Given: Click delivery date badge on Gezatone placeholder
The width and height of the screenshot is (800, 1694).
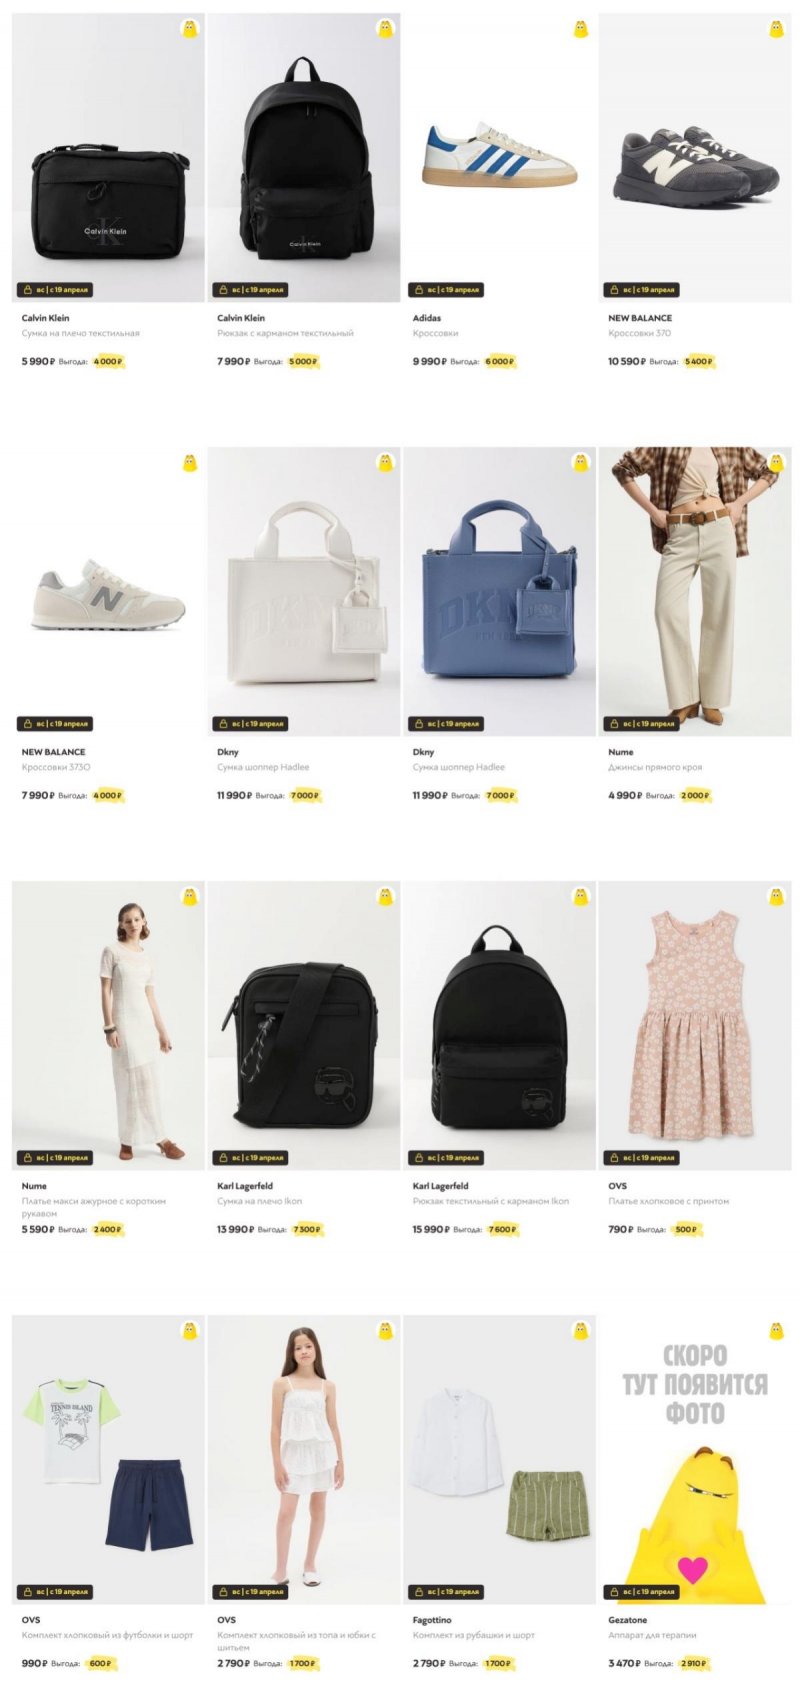Looking at the screenshot, I should [641, 1592].
